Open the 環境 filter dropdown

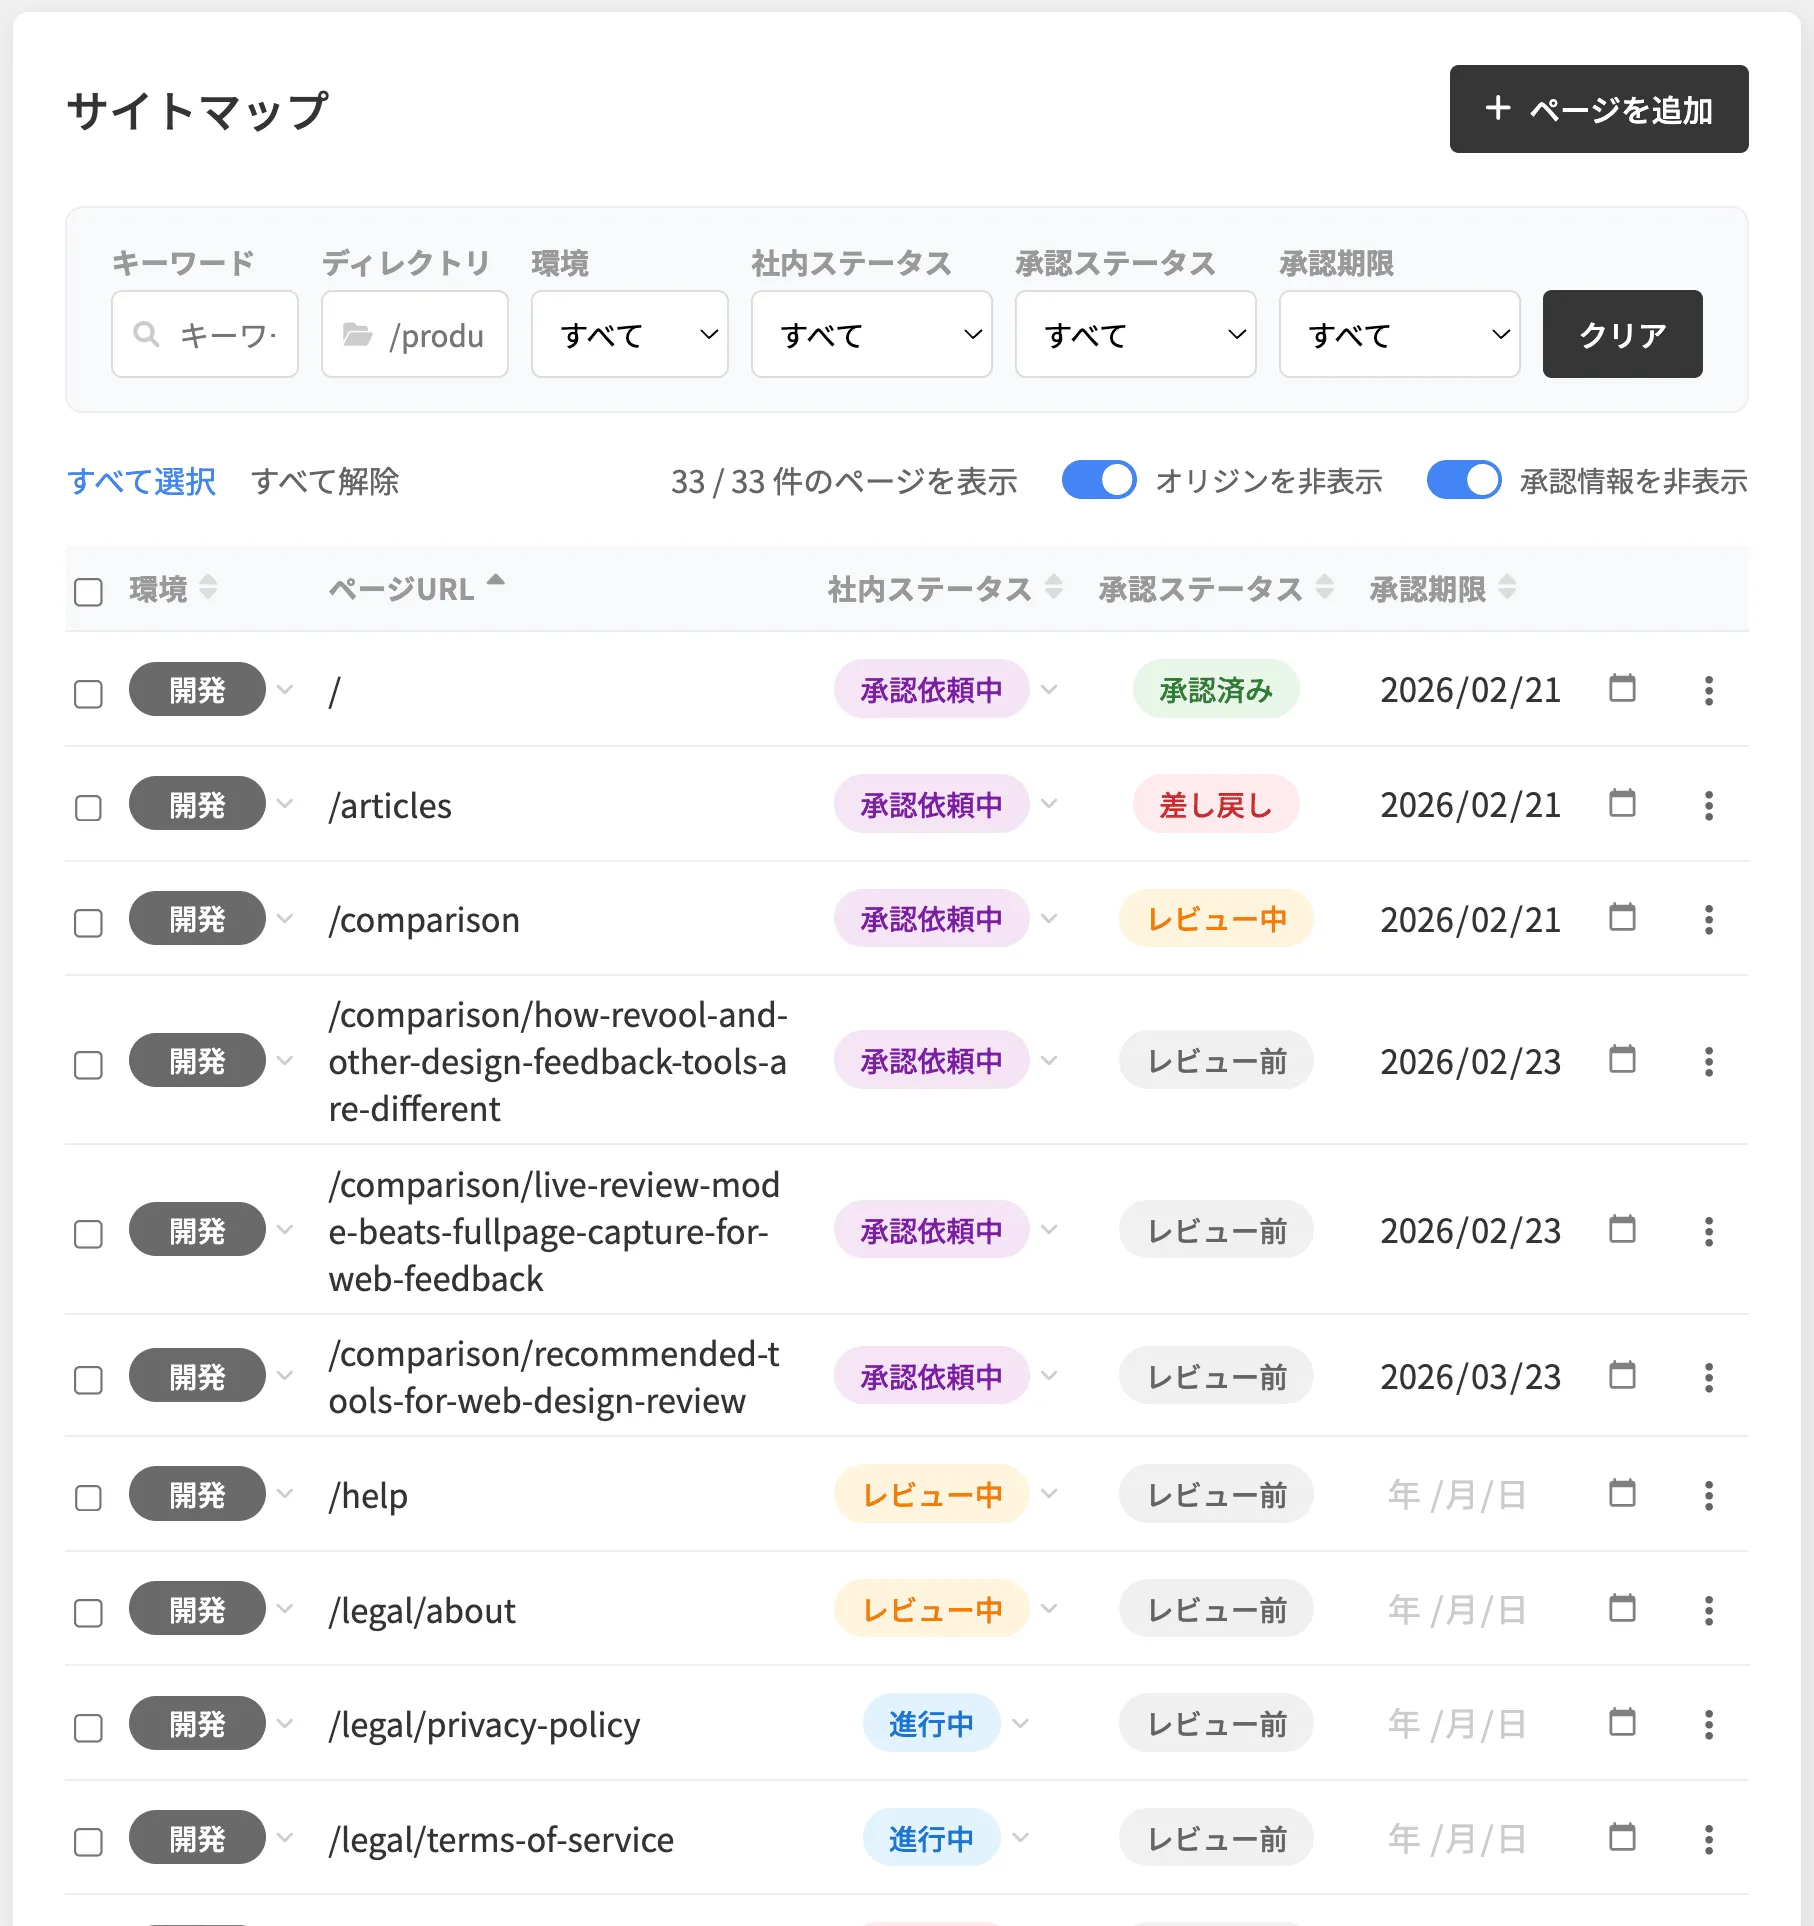(x=629, y=335)
